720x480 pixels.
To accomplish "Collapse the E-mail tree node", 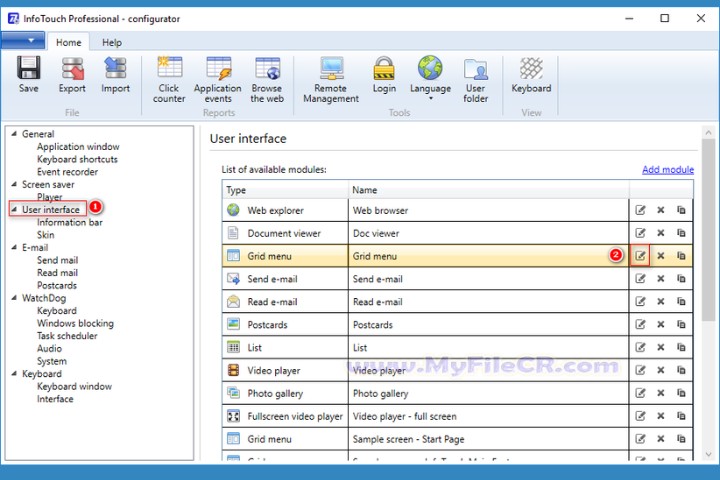I will pyautogui.click(x=14, y=247).
